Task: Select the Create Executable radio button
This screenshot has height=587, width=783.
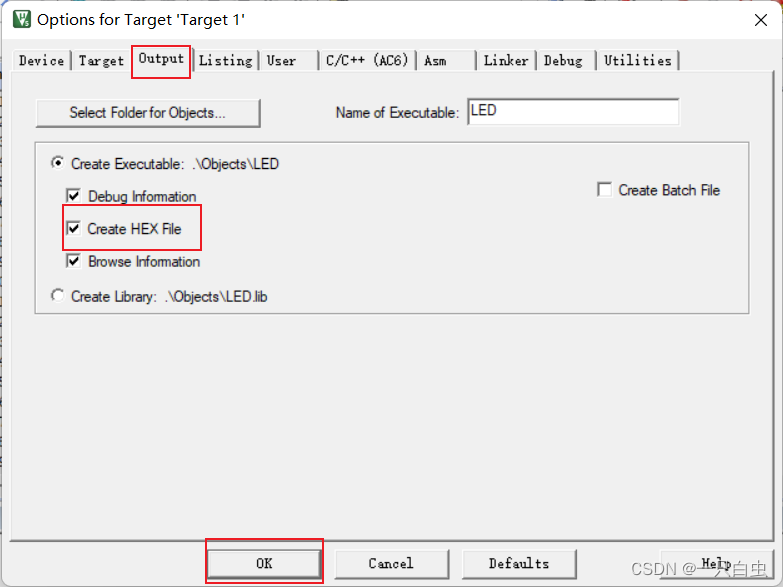Action: pos(58,163)
